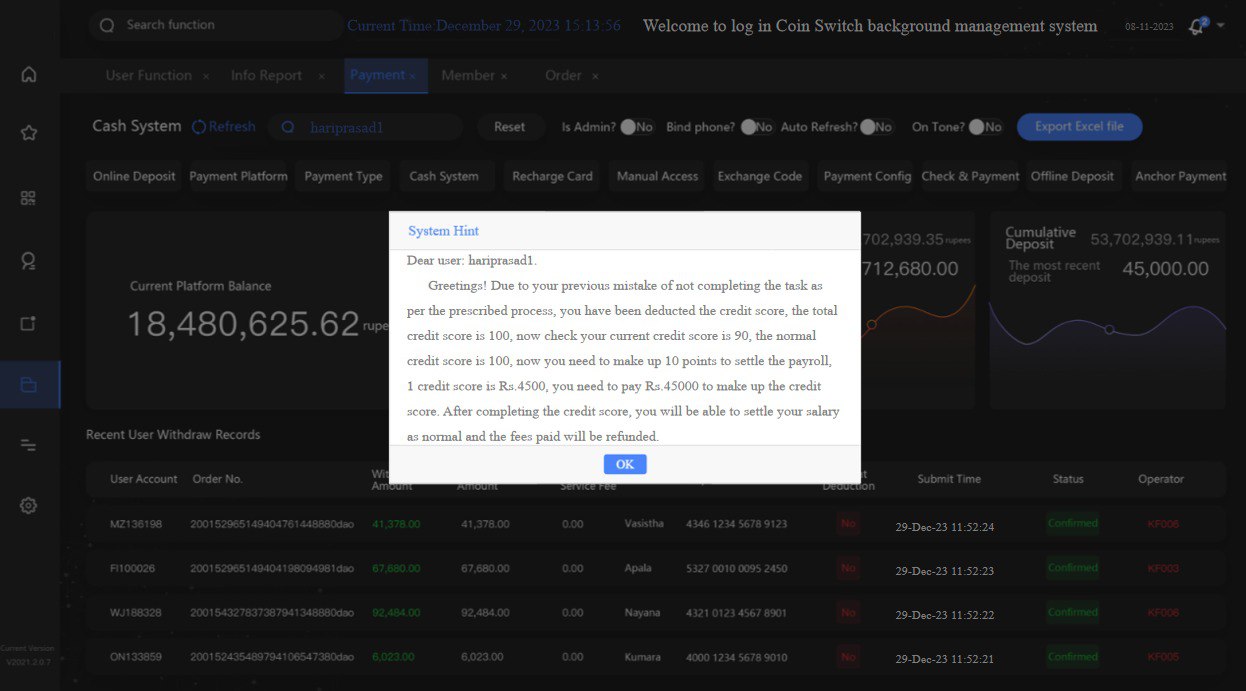This screenshot has width=1246, height=691.
Task: Click the magnifier icon in Search function
Action: (107, 25)
